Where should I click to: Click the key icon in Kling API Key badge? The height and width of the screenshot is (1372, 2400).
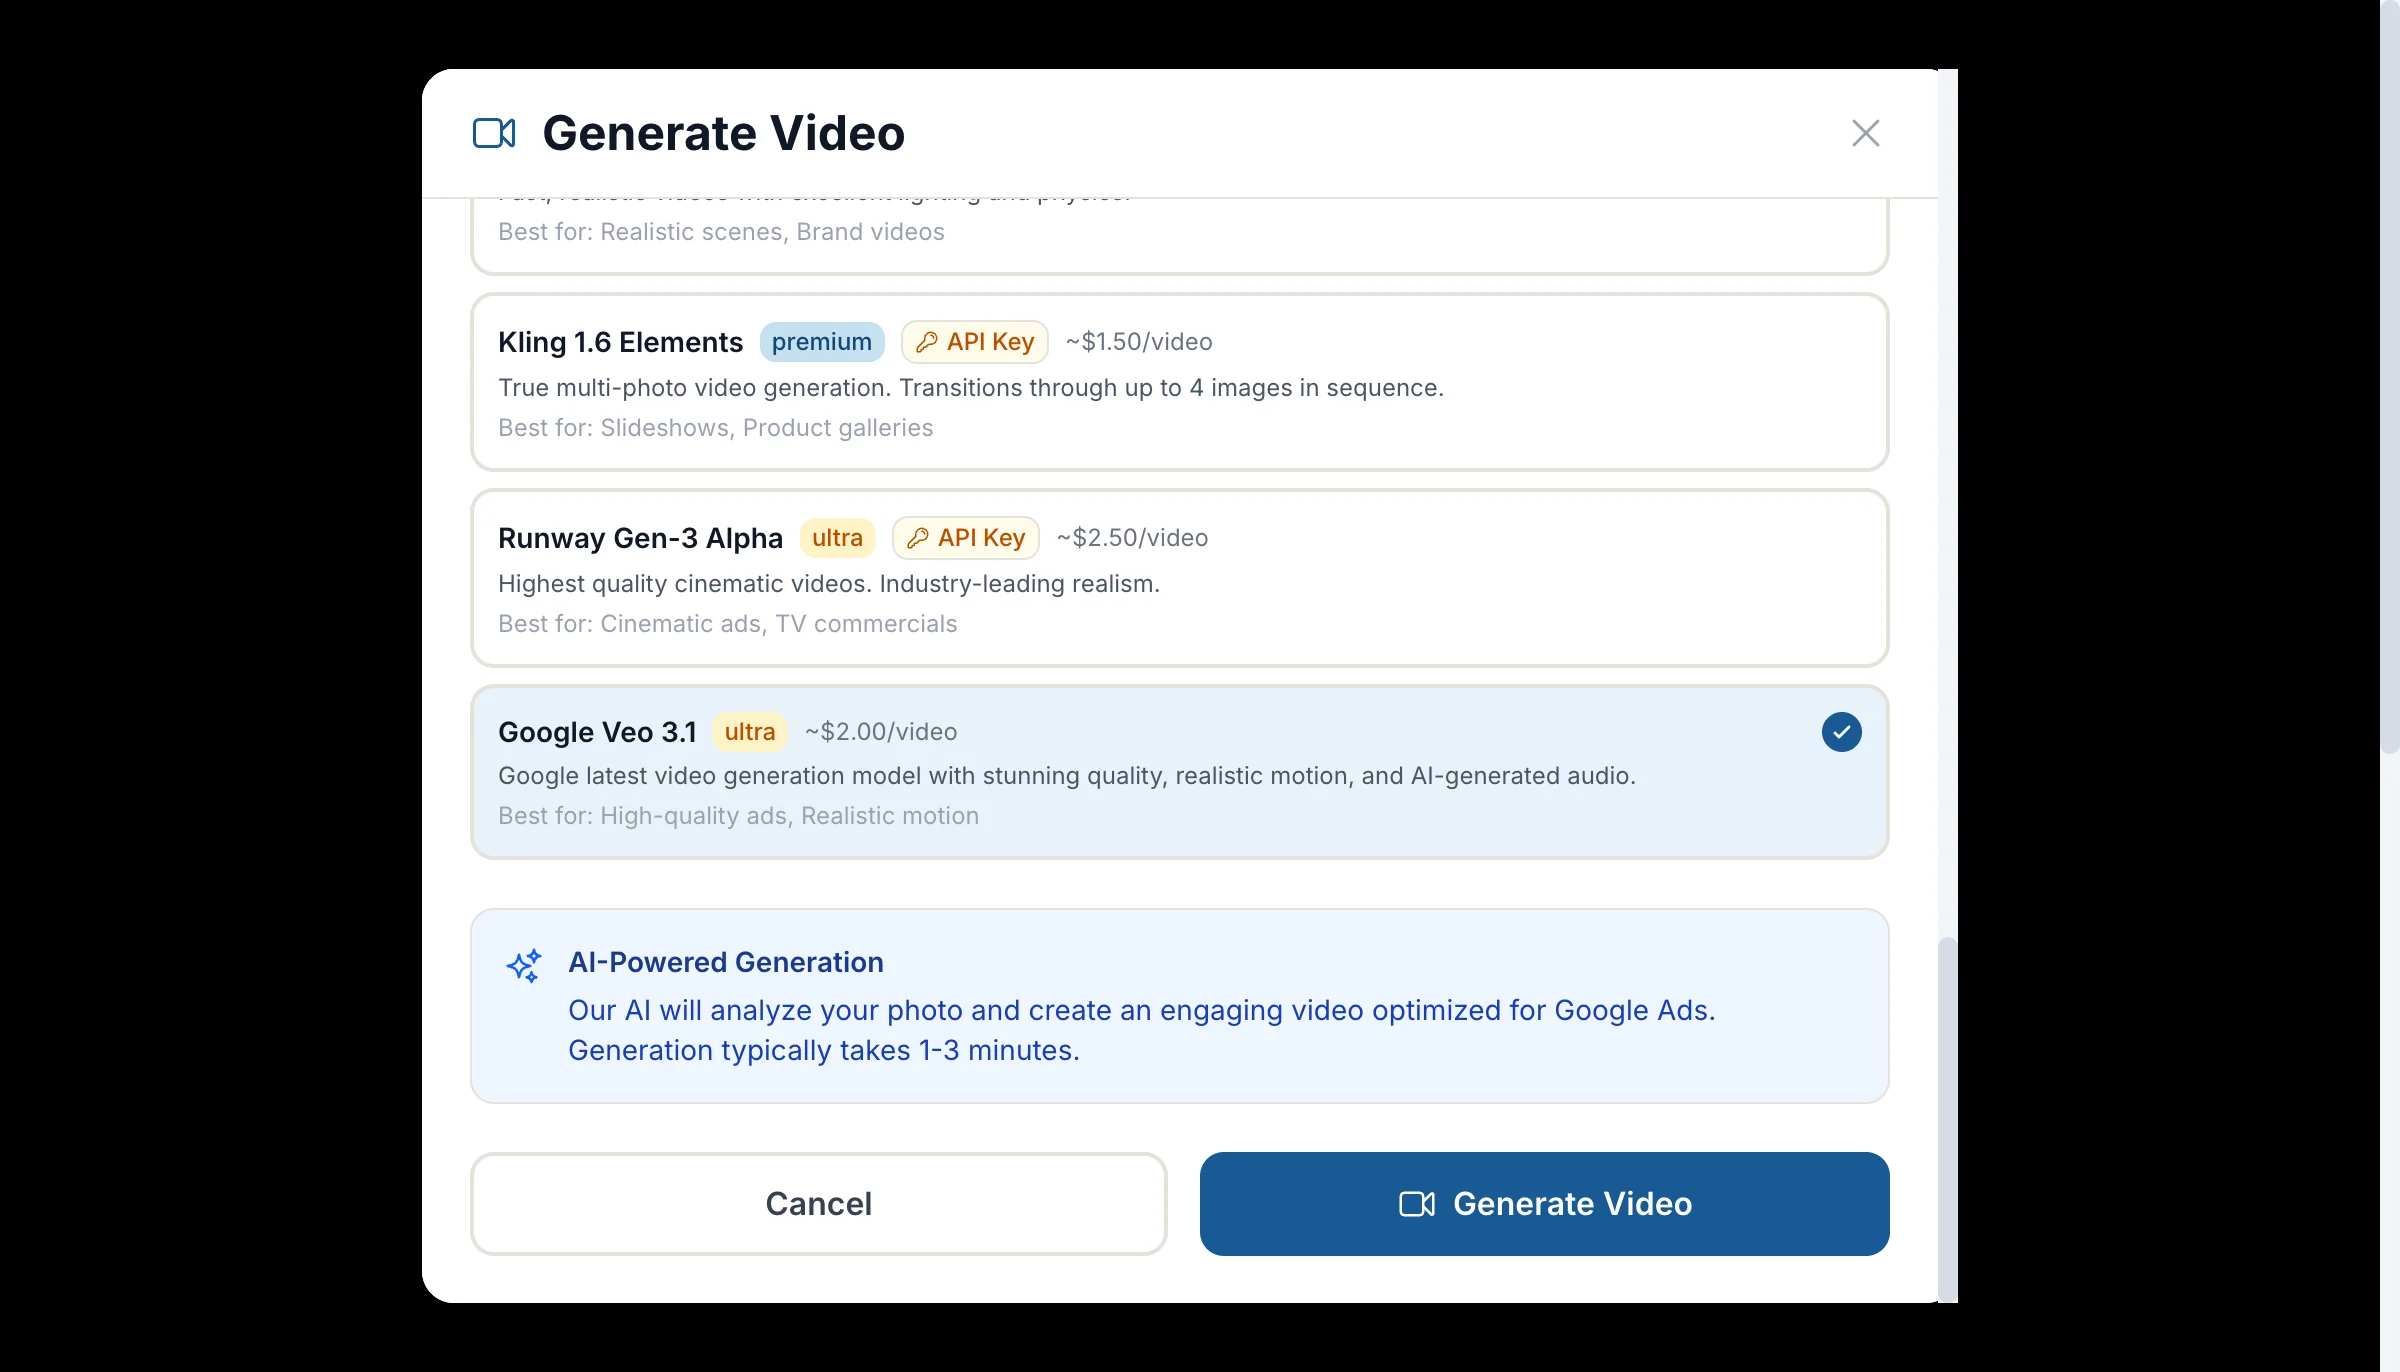(927, 342)
